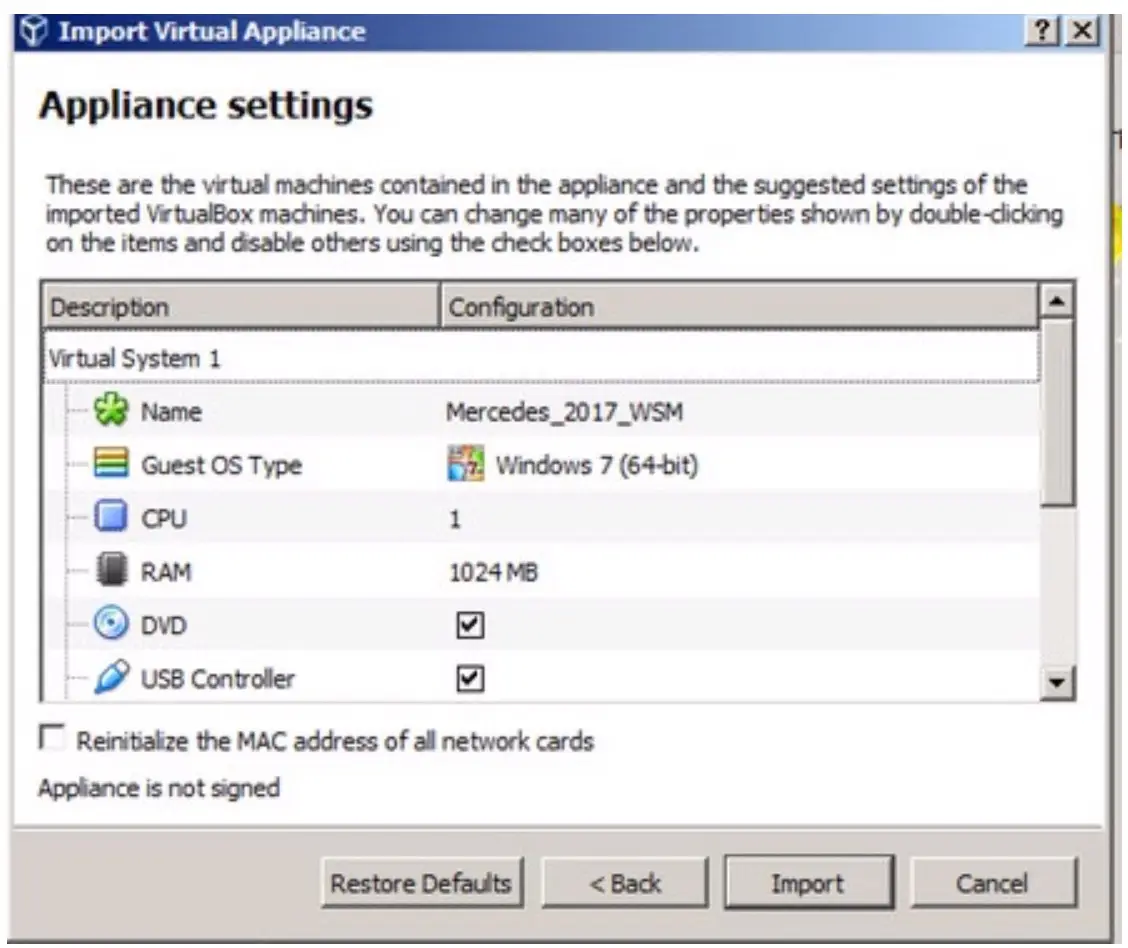Click the RAM memory icon
Viewport: 1128px width, 948px height.
(110, 572)
